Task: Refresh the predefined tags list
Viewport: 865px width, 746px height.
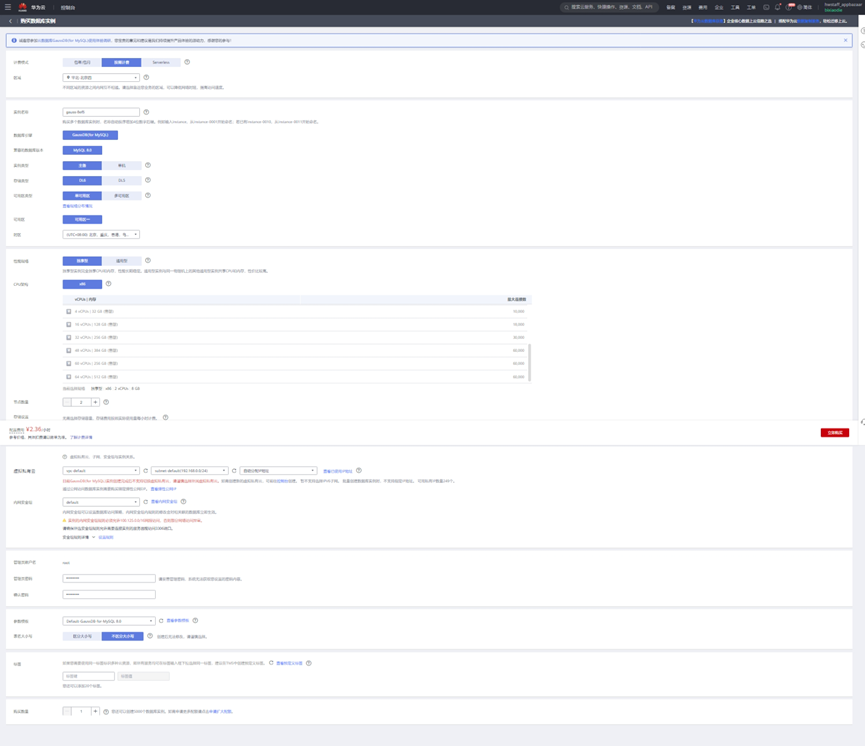Action: 271,663
